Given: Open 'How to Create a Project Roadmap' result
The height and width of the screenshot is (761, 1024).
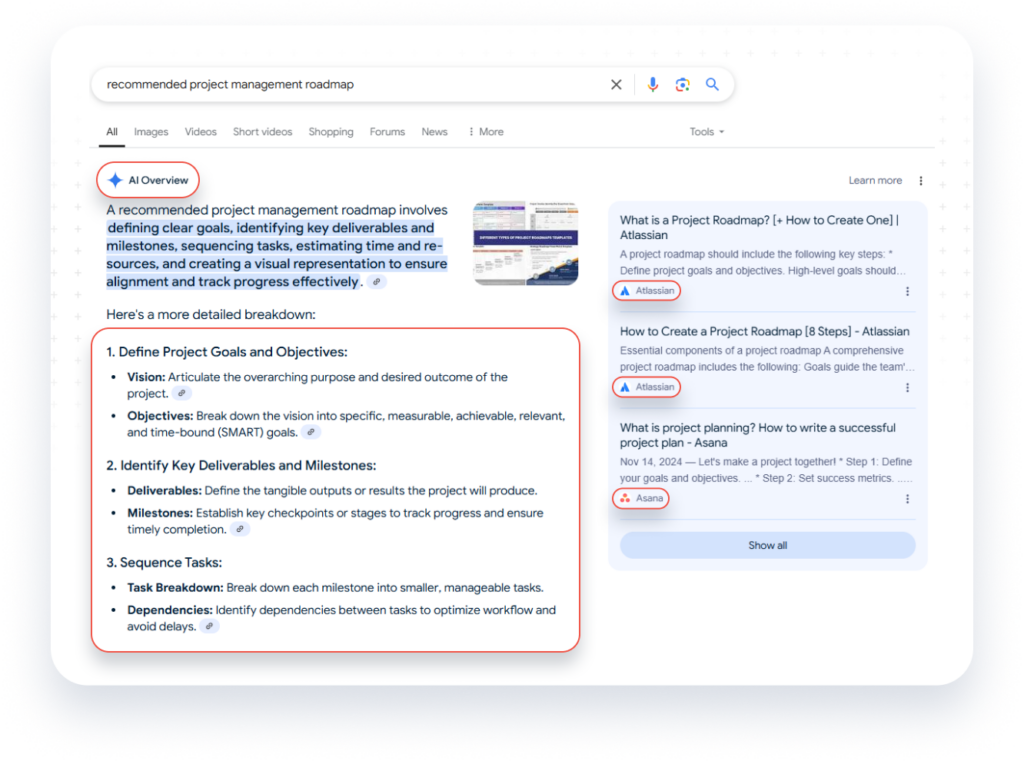Looking at the screenshot, I should (x=764, y=331).
